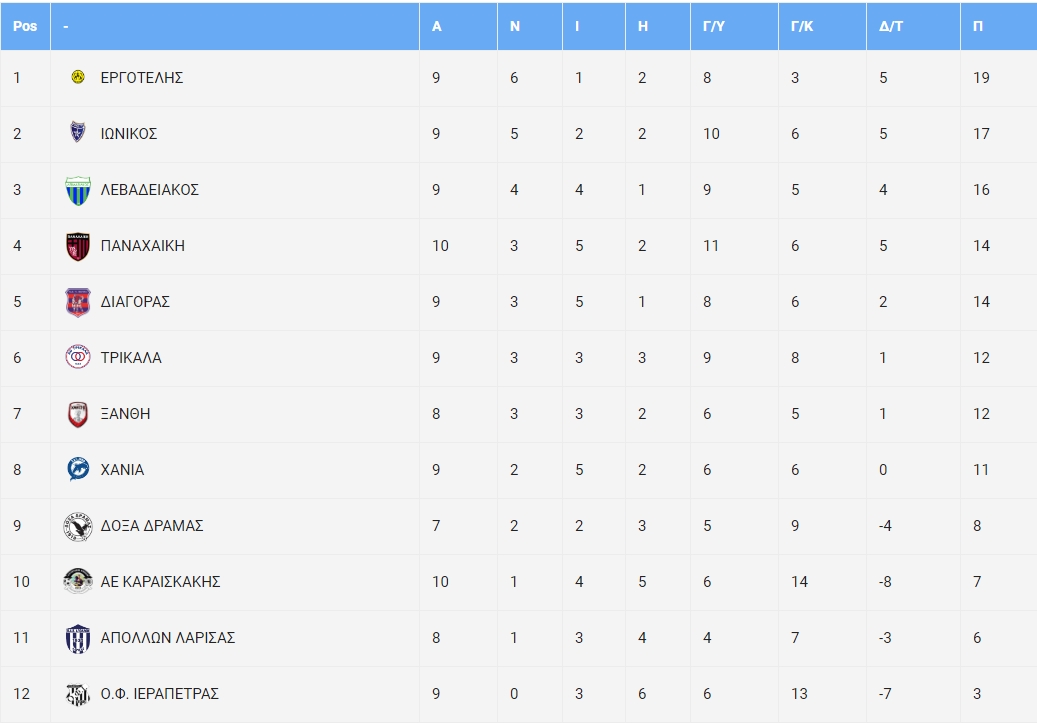Viewport: 1037px width, 727px height.
Task: Click the ΑΠΟΛΛΩΝ ΛΑΡΙΣΑΣ striped crest
Action: click(78, 638)
